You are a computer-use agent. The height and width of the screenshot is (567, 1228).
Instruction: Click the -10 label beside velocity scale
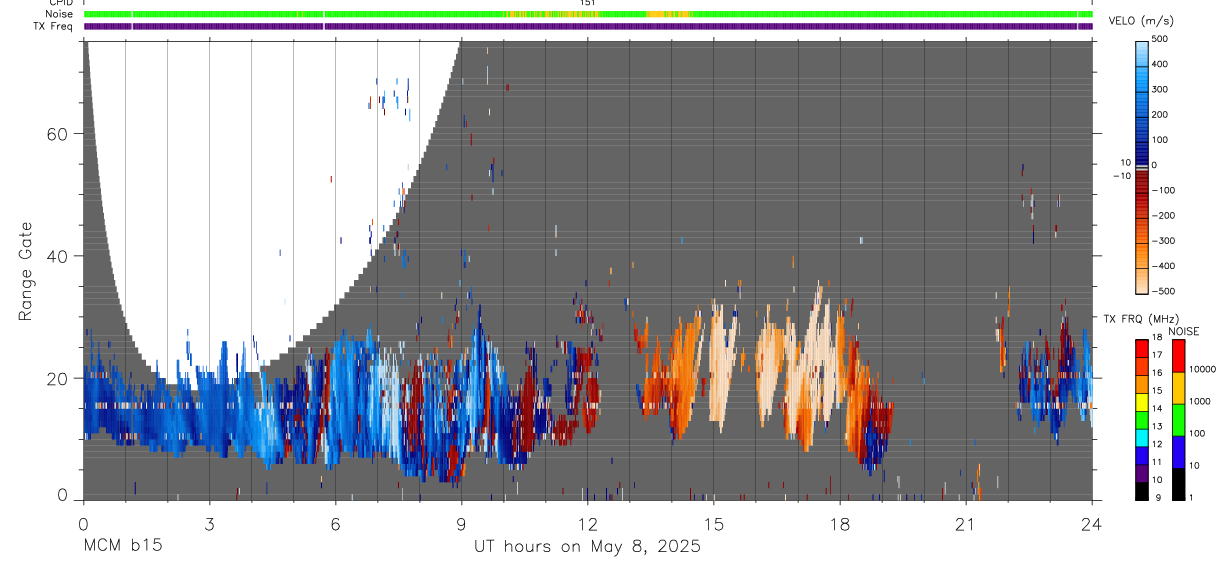pyautogui.click(x=1122, y=176)
